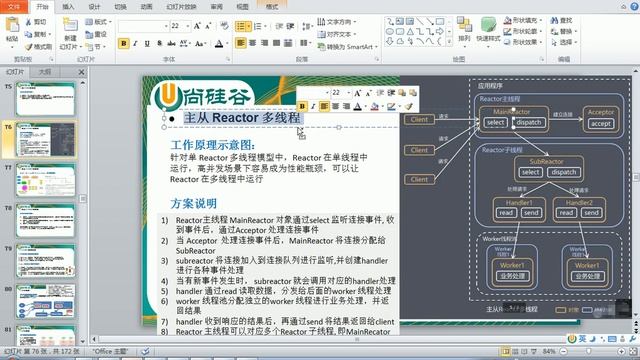Image resolution: width=640 pixels, height=360 pixels.
Task: Click Cut (剪切) in clipboard group
Action: point(36,22)
